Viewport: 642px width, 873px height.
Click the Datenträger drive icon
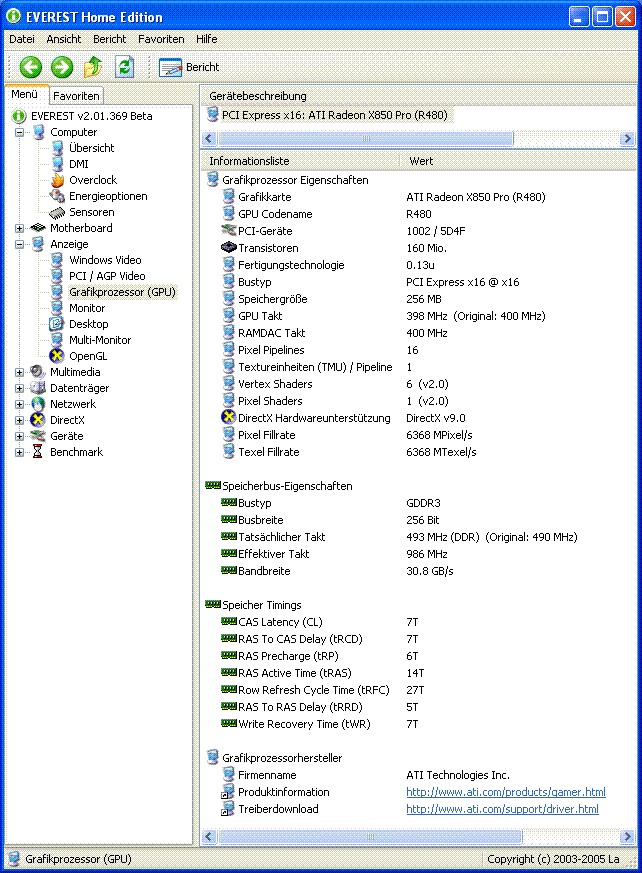click(37, 388)
